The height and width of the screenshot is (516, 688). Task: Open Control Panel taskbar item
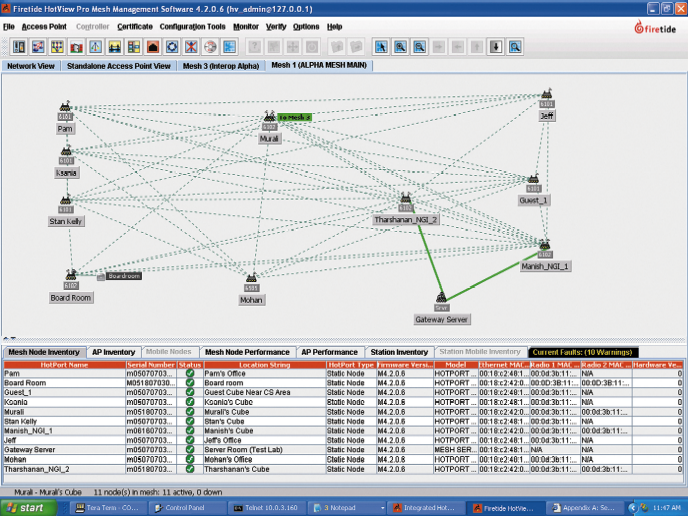point(187,508)
